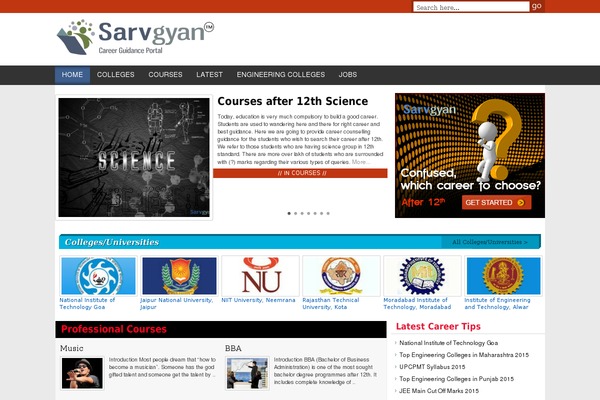
Task: Click the Sarvgyan logo
Action: (135, 37)
